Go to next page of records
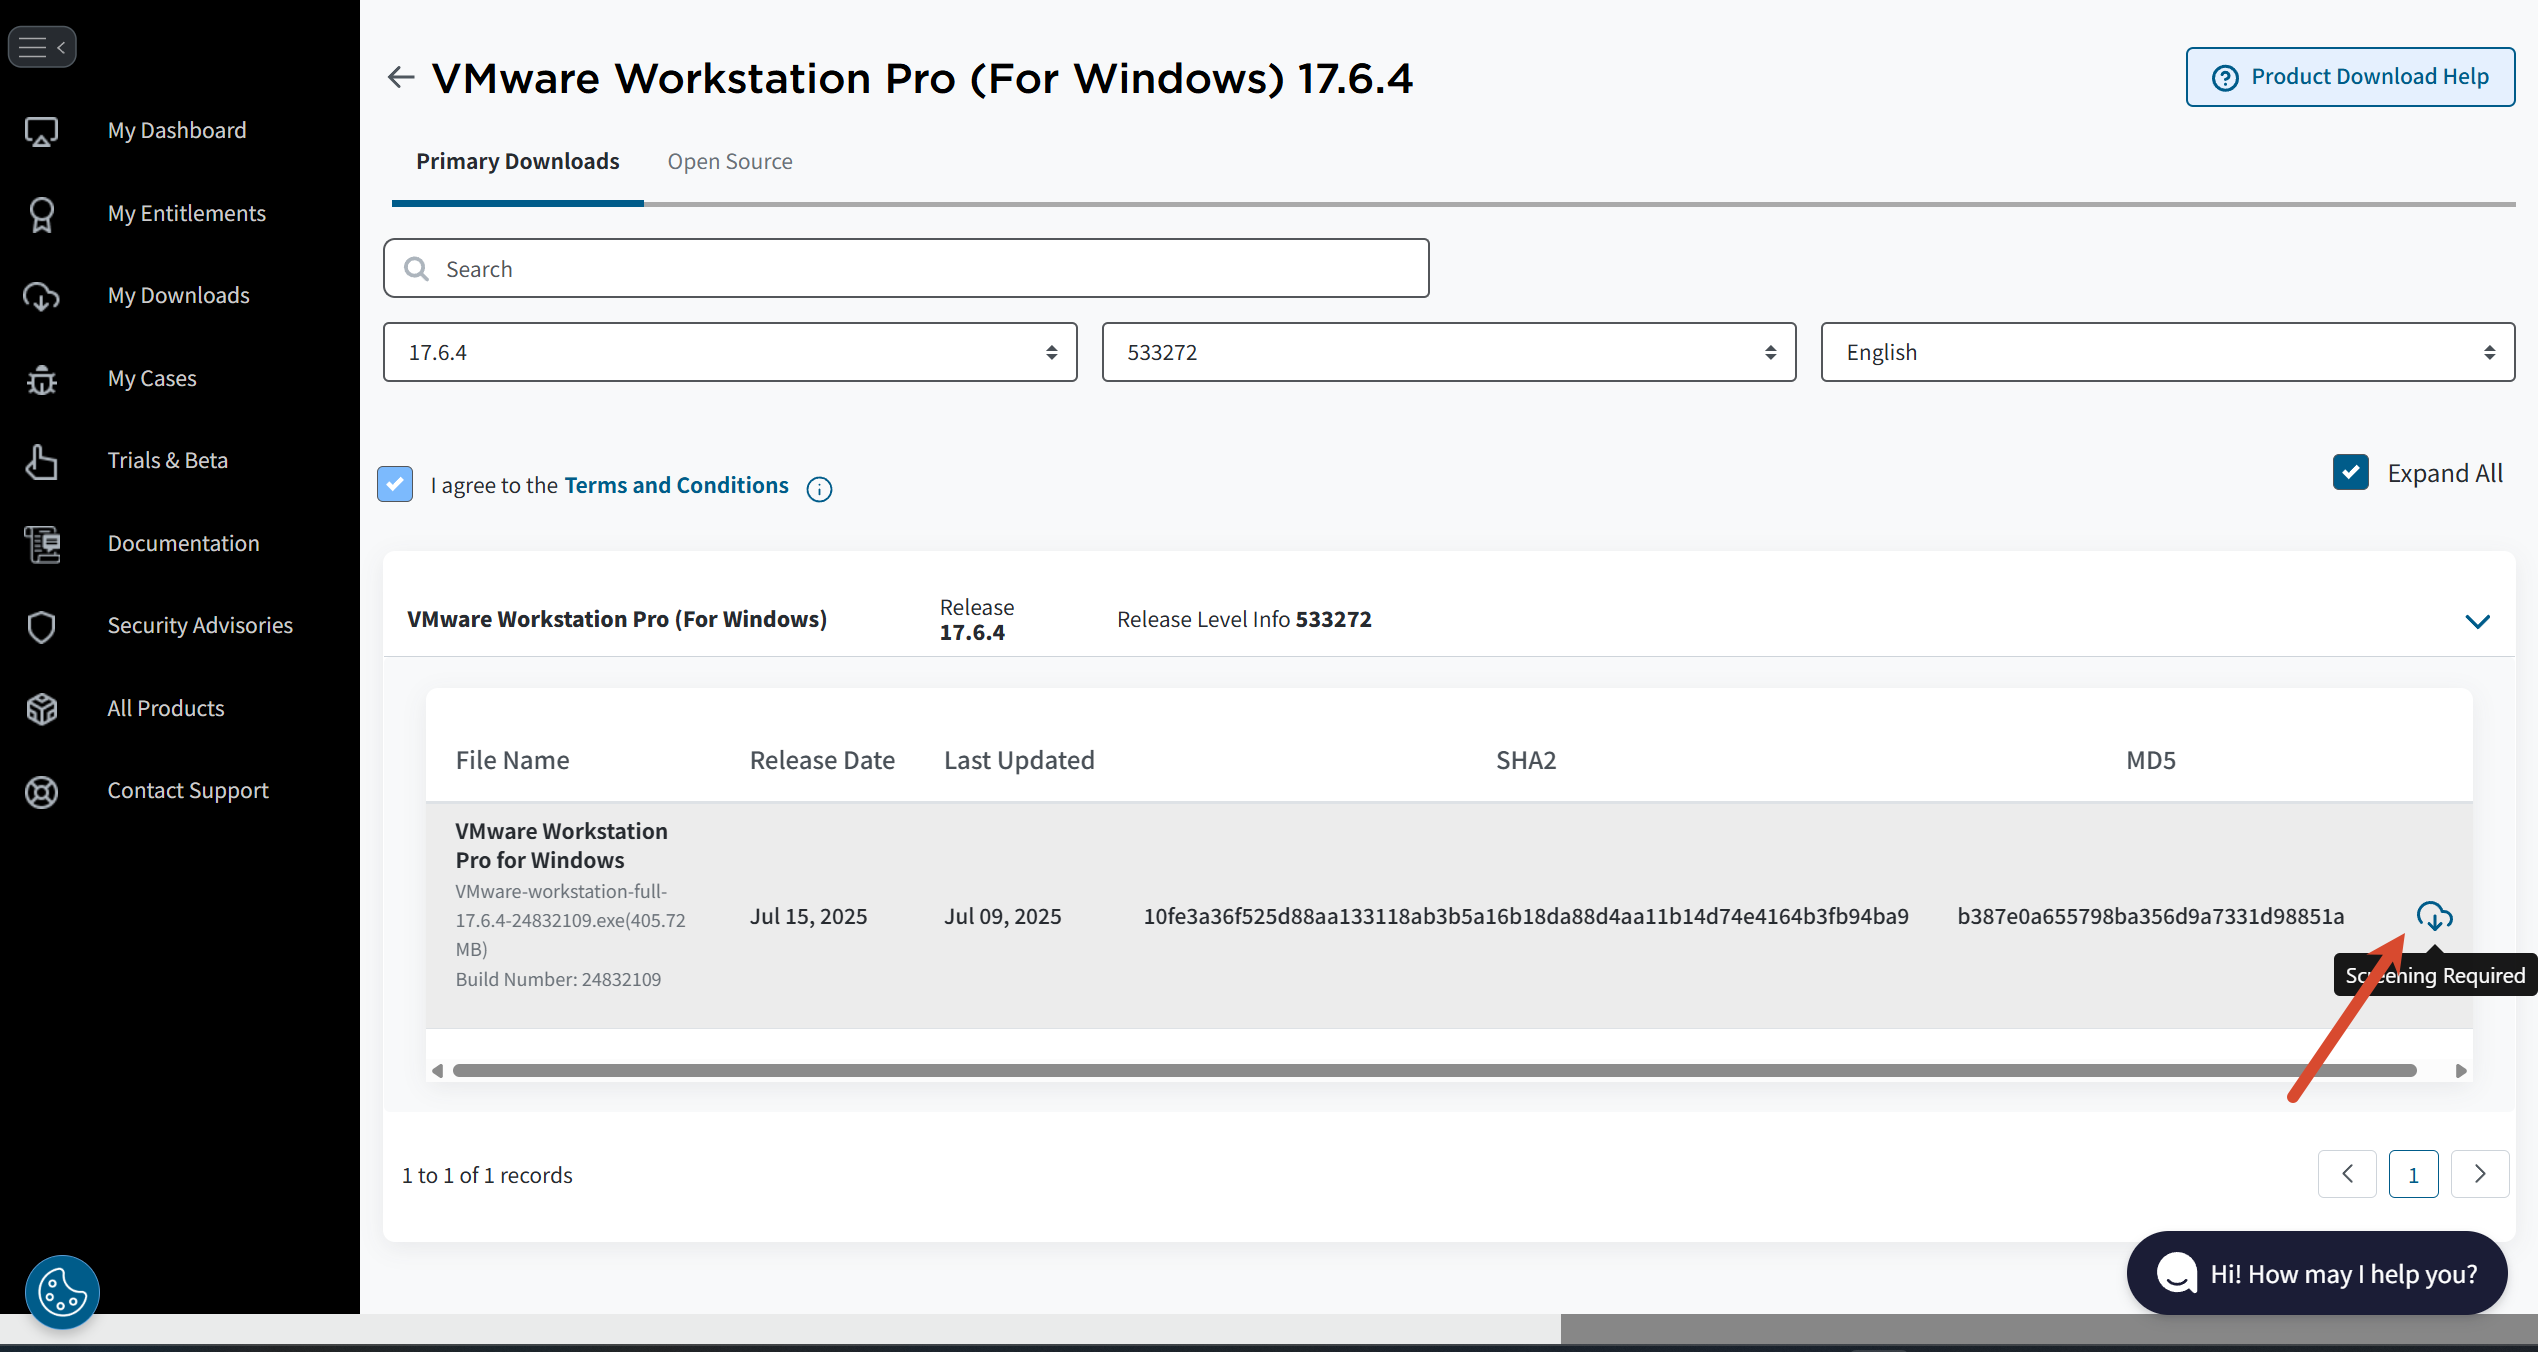 (x=2480, y=1174)
